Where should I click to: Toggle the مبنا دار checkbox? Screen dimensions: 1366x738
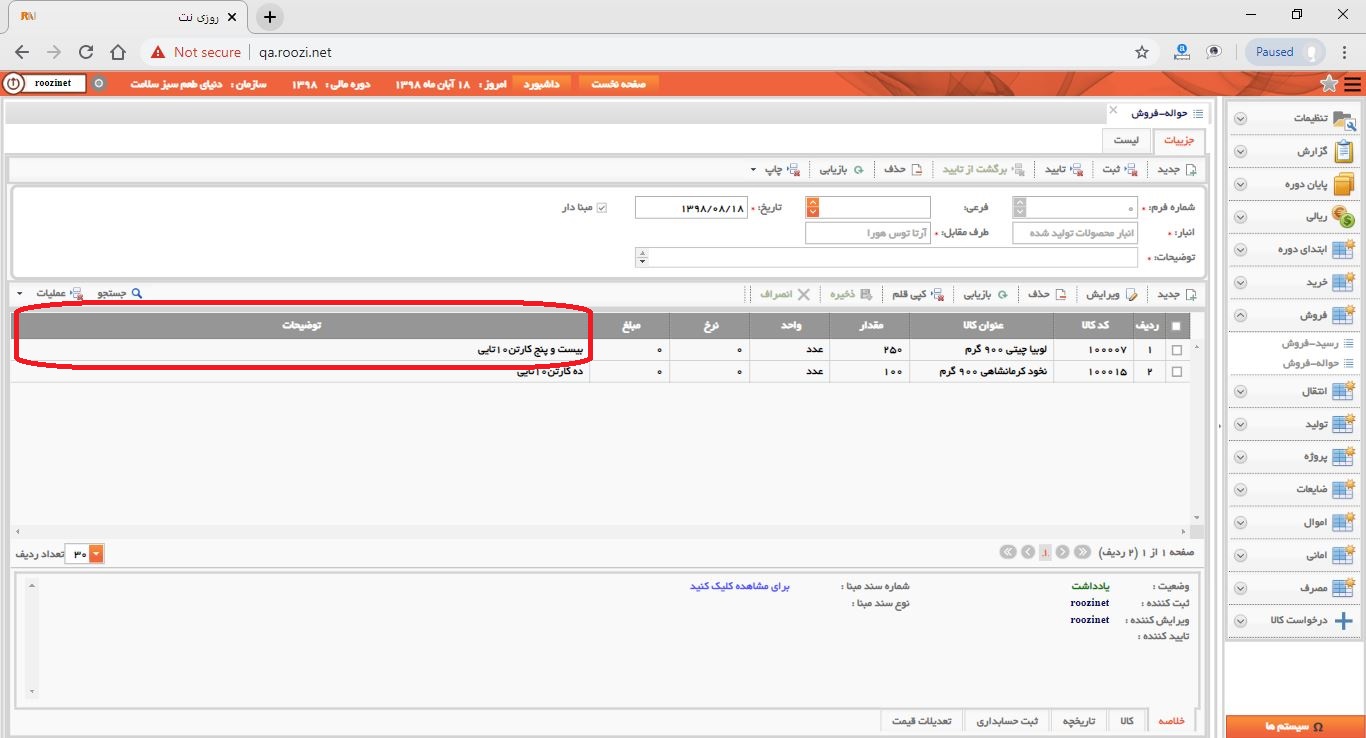click(602, 208)
